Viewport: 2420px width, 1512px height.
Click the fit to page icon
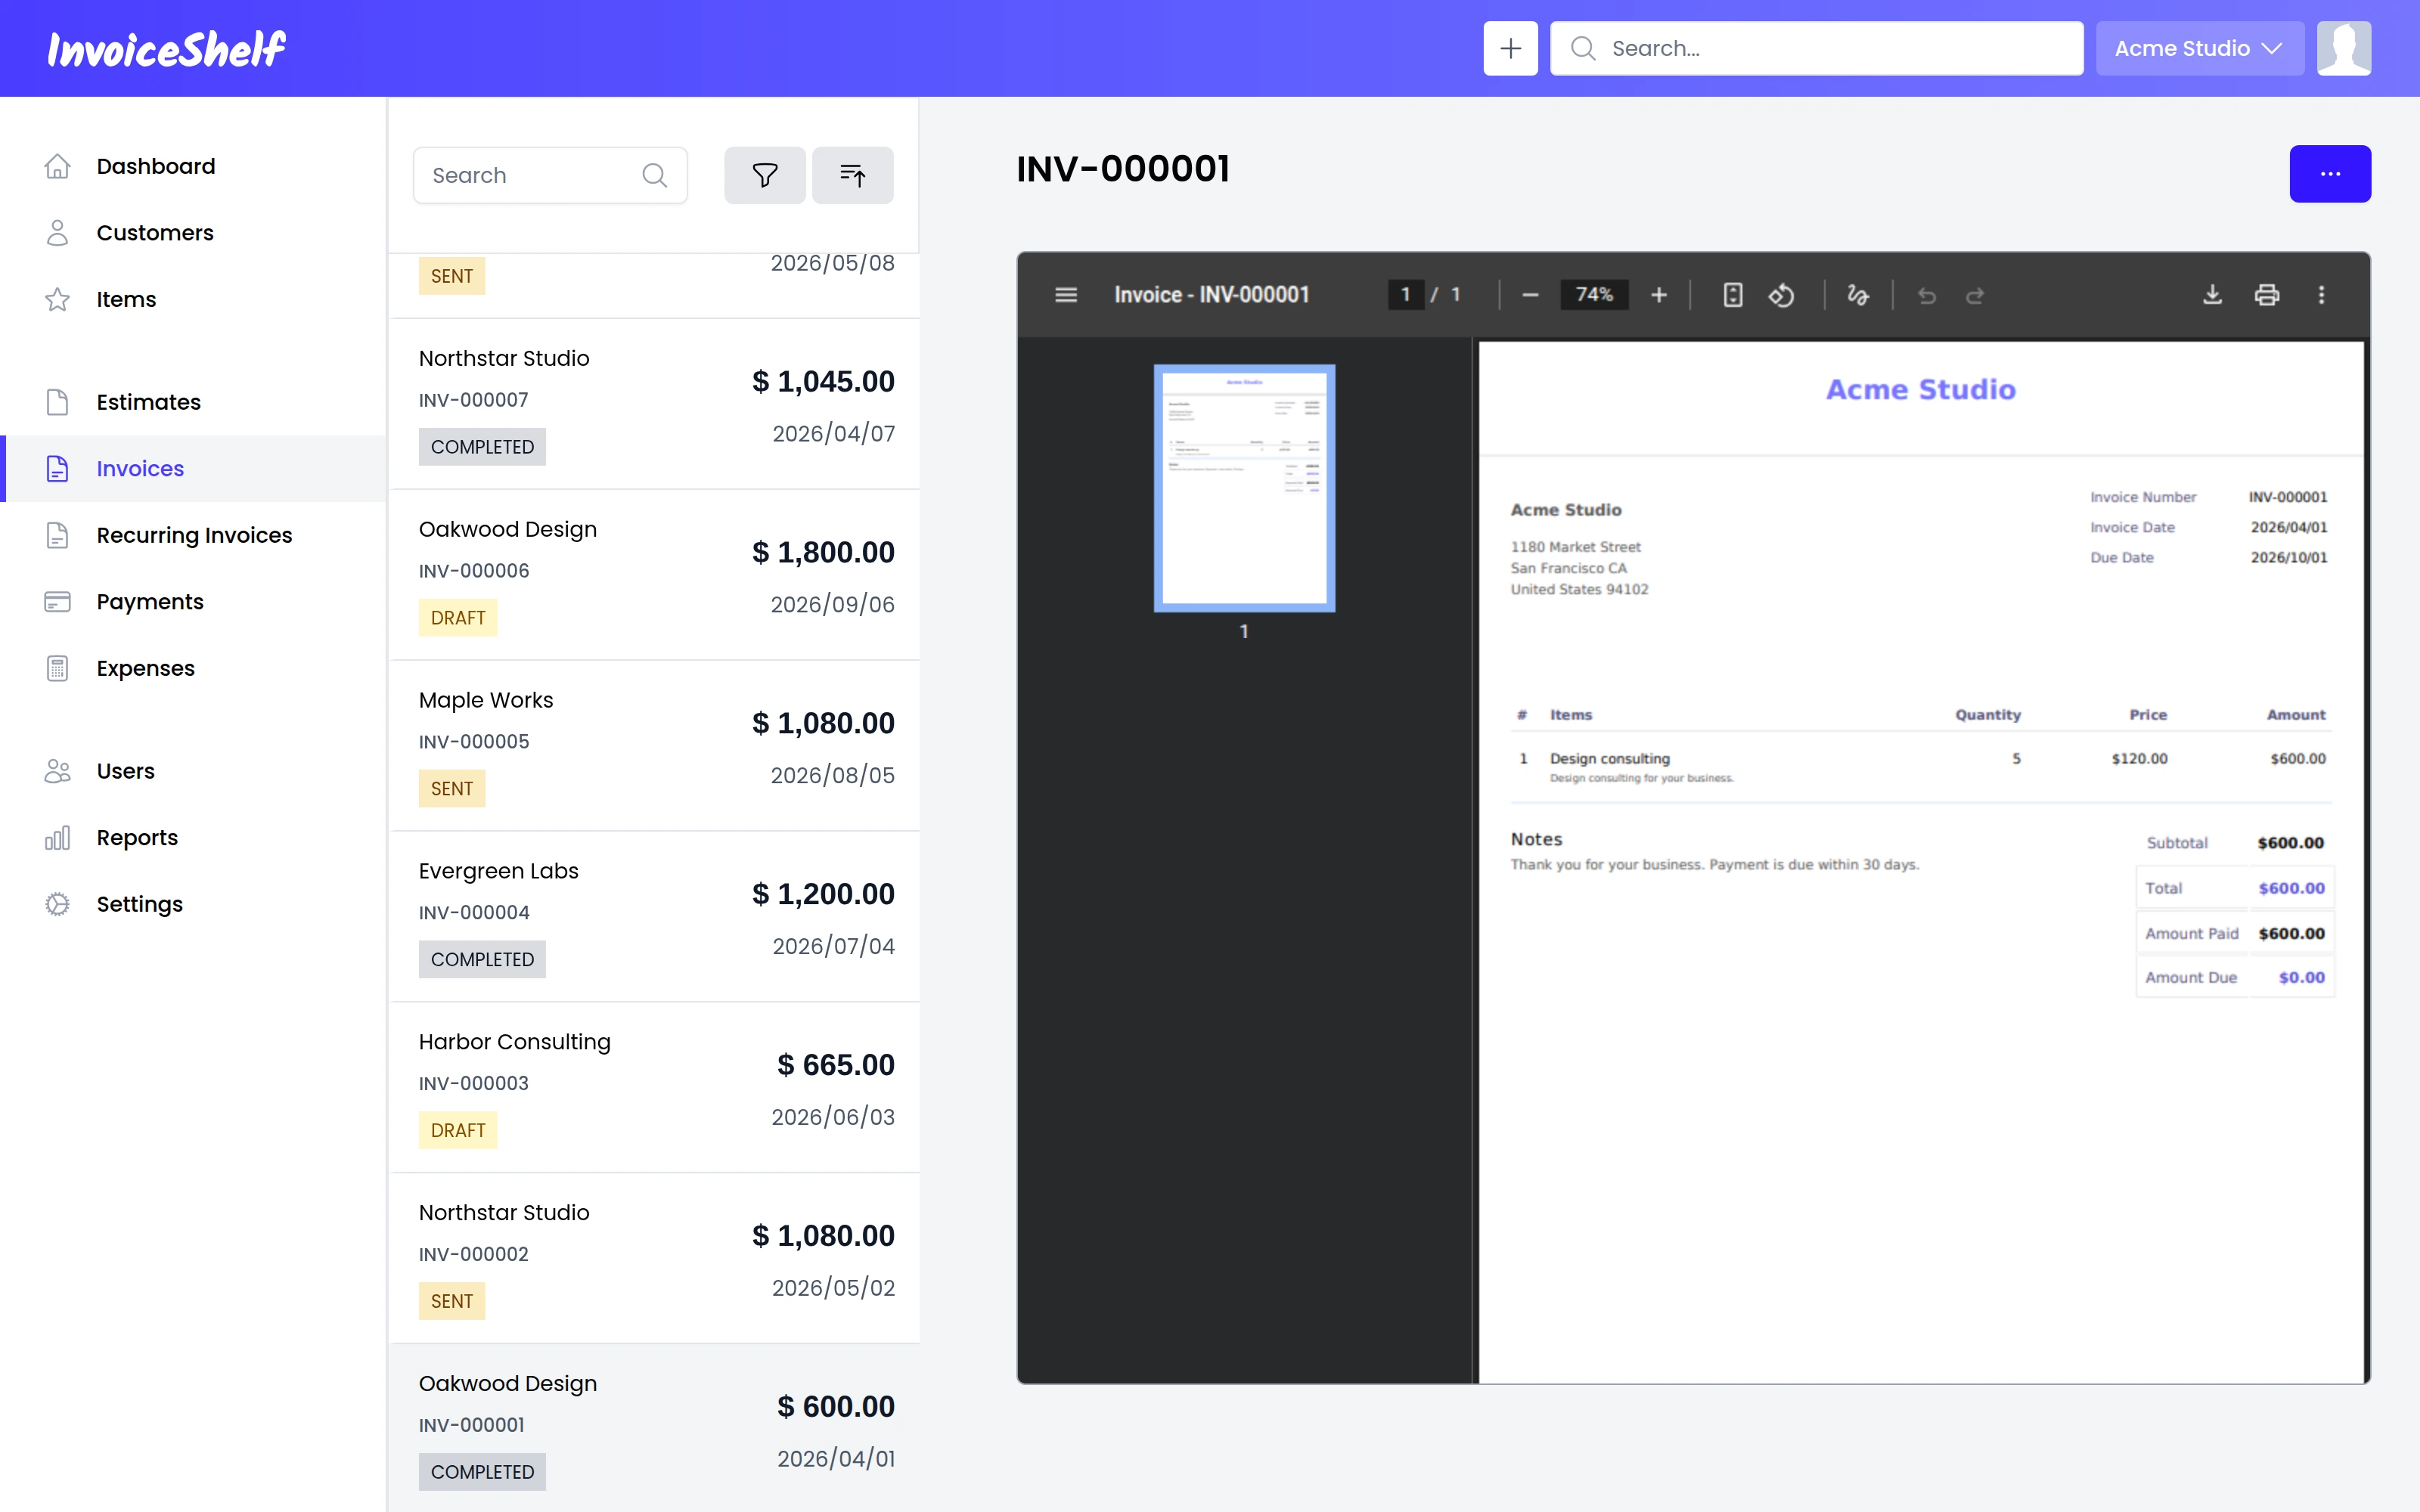1733,295
